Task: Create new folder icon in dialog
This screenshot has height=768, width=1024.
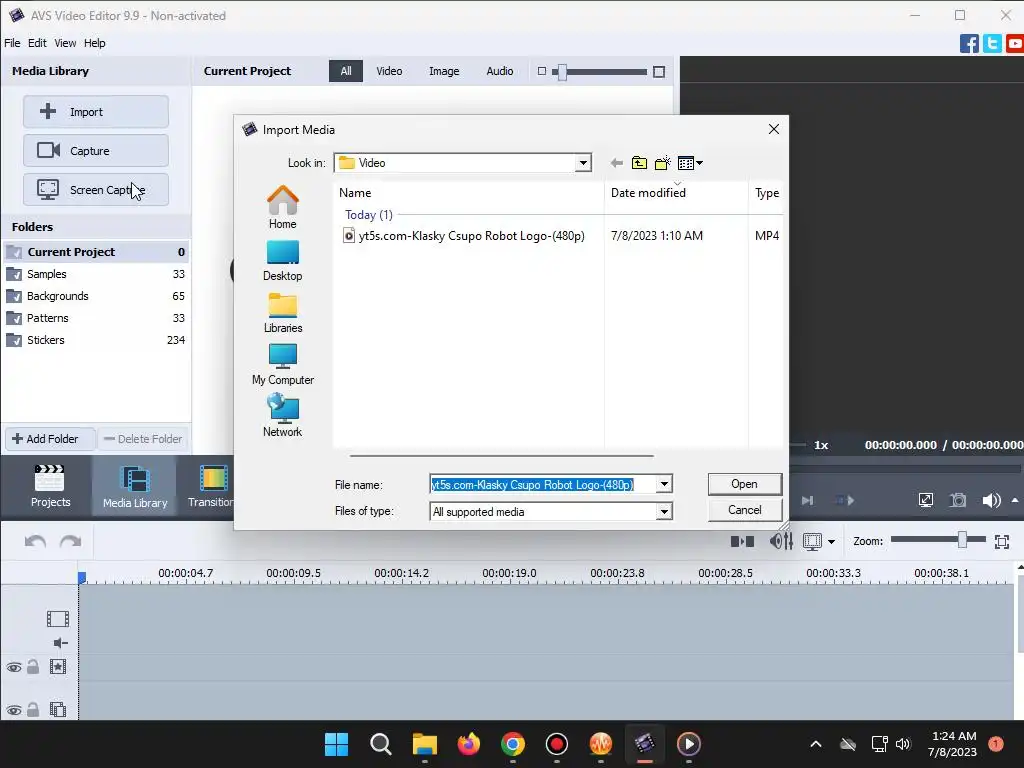Action: point(663,163)
